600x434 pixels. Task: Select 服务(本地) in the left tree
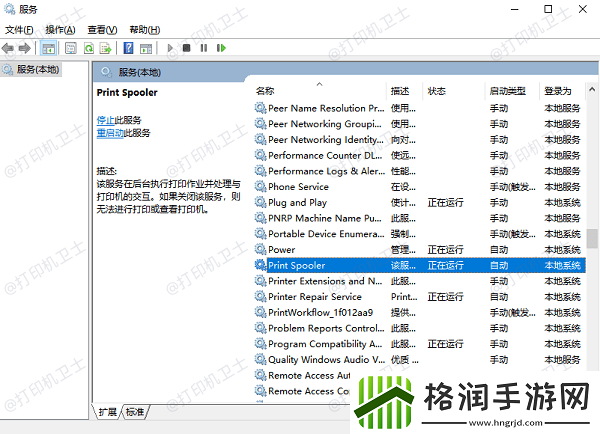tap(38, 70)
